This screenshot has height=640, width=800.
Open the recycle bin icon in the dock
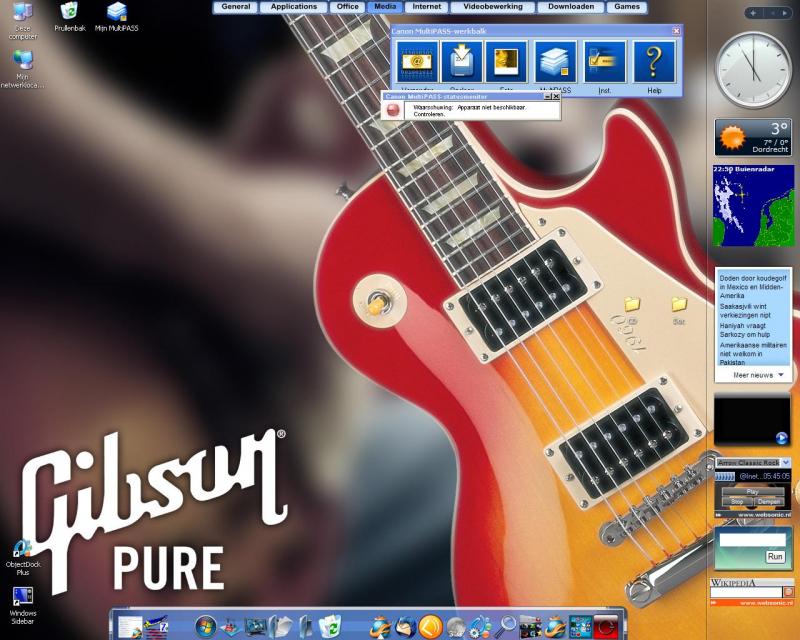click(x=330, y=626)
